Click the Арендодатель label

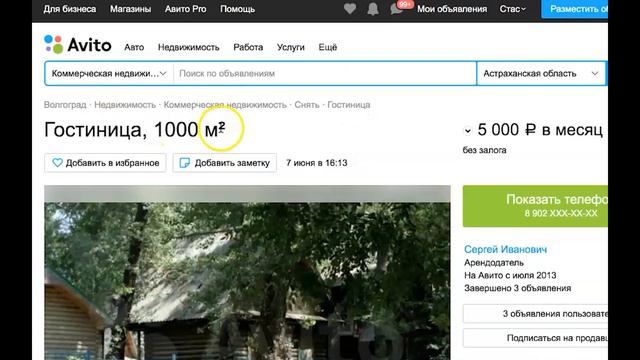tap(494, 262)
